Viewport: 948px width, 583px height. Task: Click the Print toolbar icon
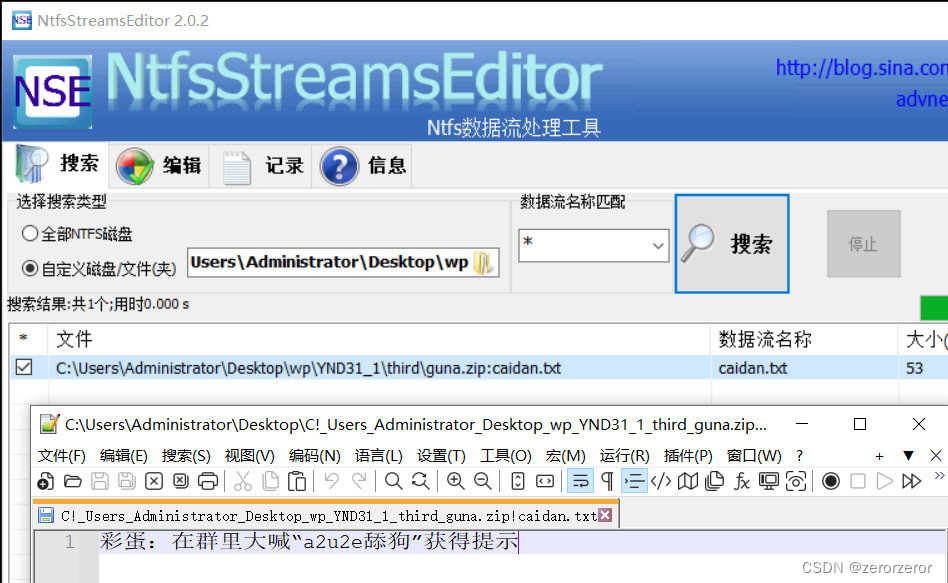[208, 481]
